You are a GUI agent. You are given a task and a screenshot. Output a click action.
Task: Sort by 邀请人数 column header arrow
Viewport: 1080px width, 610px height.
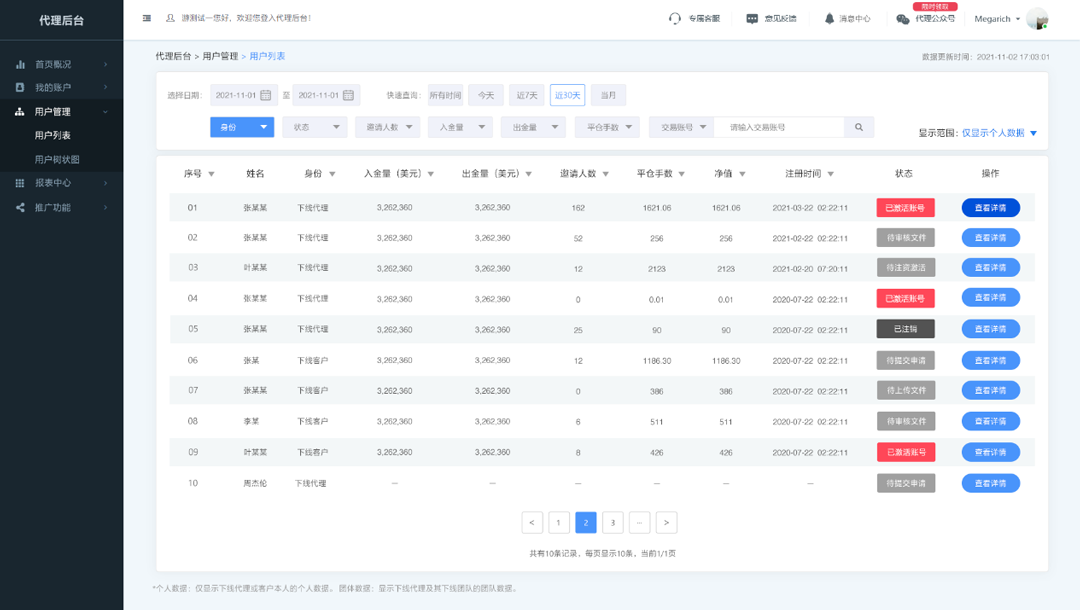pyautogui.click(x=605, y=174)
